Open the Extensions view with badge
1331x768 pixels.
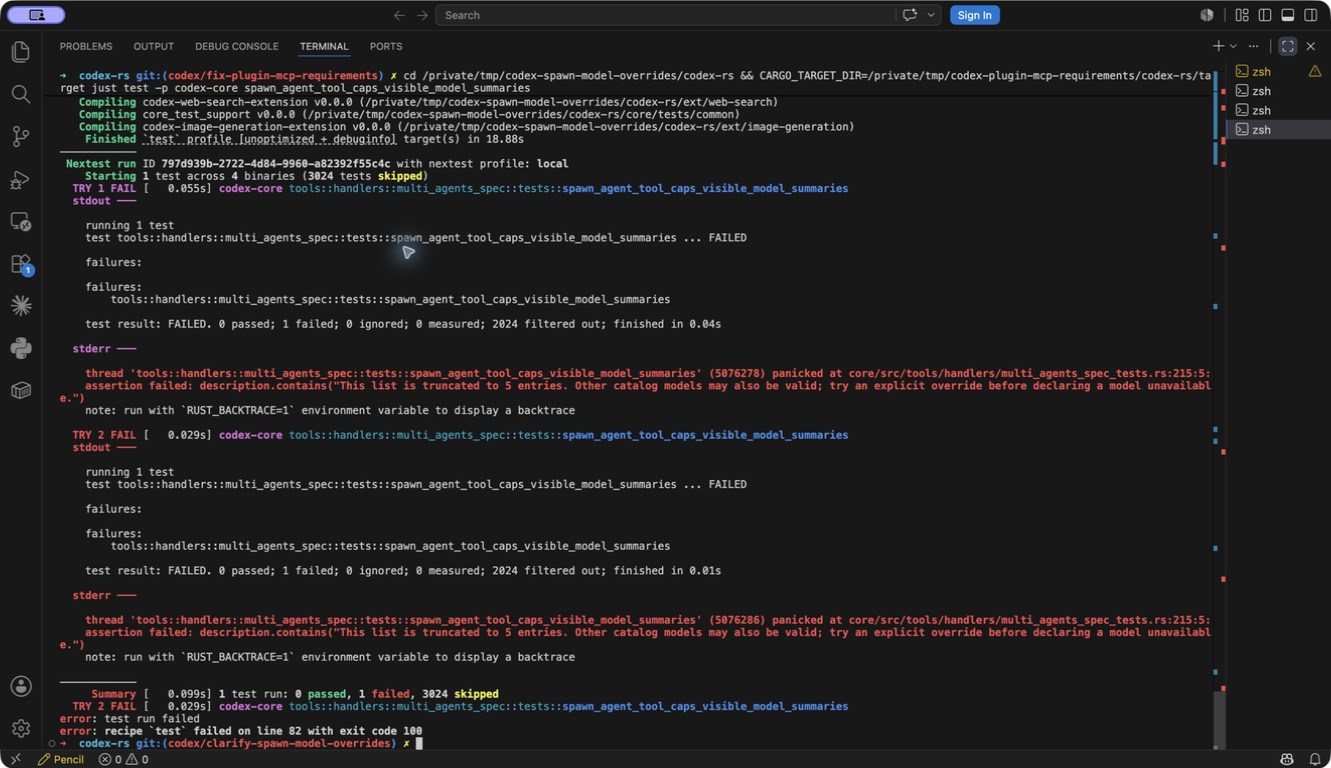tap(20, 265)
